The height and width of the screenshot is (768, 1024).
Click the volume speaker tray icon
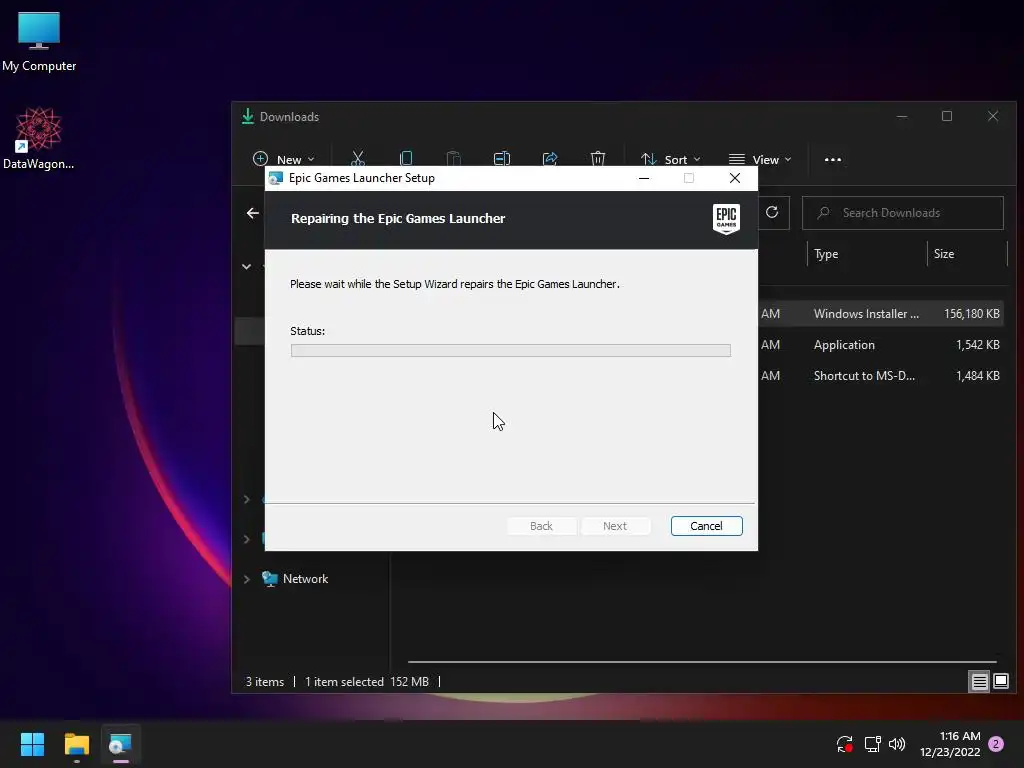click(897, 743)
